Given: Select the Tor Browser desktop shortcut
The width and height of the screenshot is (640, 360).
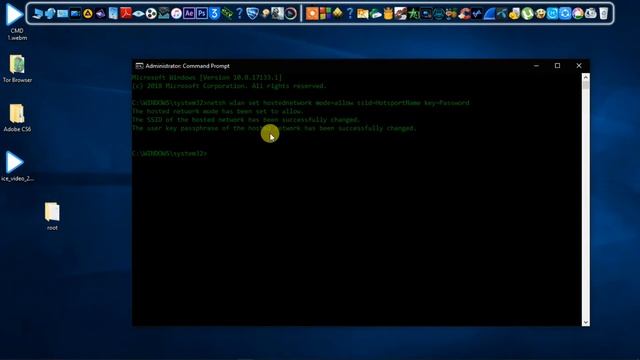Looking at the screenshot, I should click(x=17, y=69).
